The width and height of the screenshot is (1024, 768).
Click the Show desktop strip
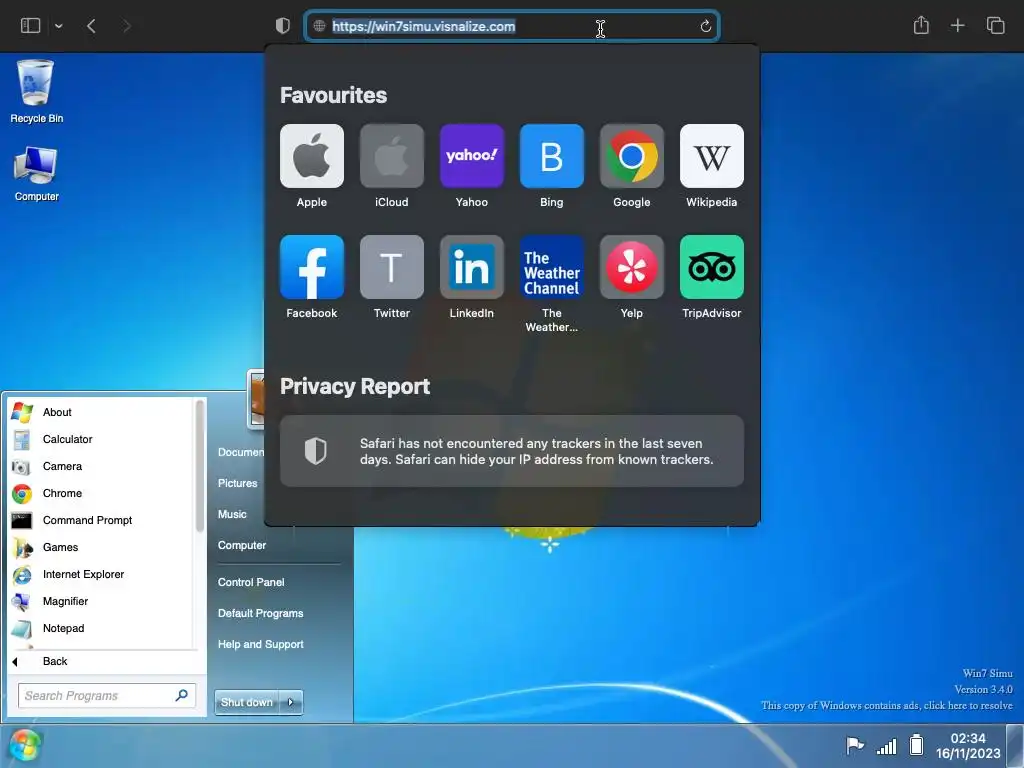click(1015, 746)
